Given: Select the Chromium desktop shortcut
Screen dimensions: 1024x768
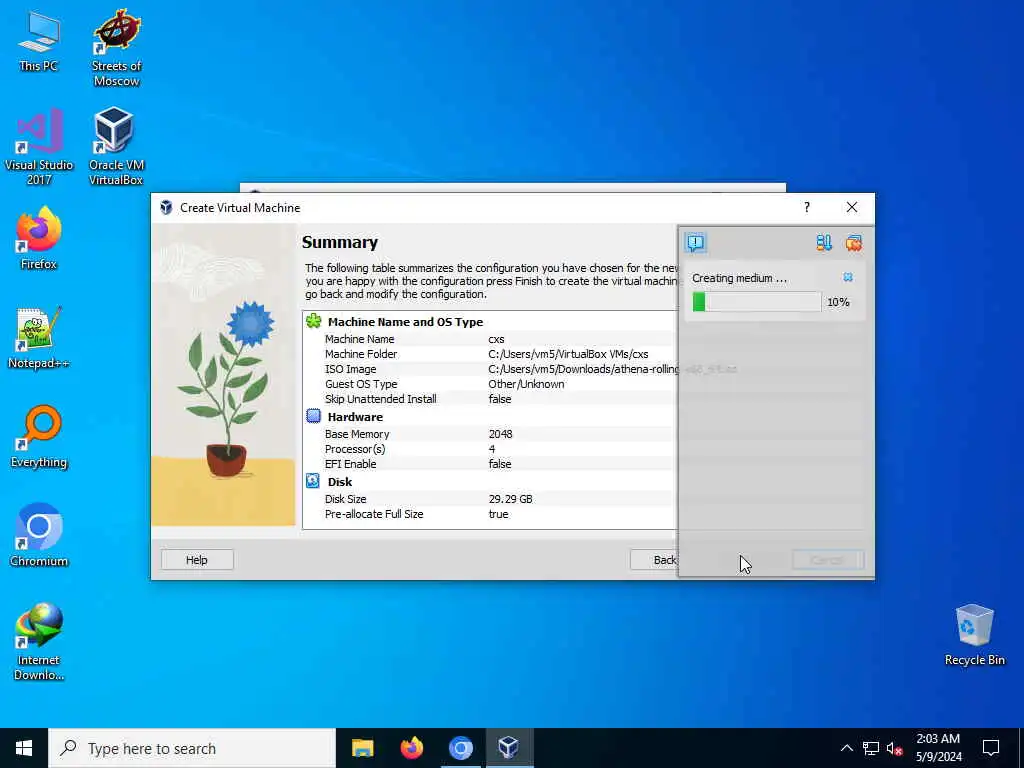Looking at the screenshot, I should pyautogui.click(x=39, y=536).
